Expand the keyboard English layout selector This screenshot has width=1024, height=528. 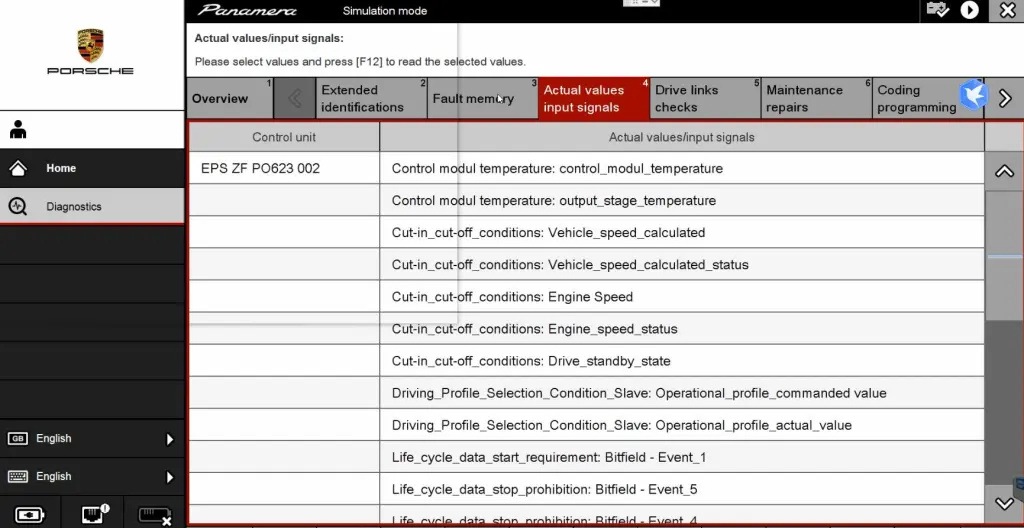coord(91,477)
